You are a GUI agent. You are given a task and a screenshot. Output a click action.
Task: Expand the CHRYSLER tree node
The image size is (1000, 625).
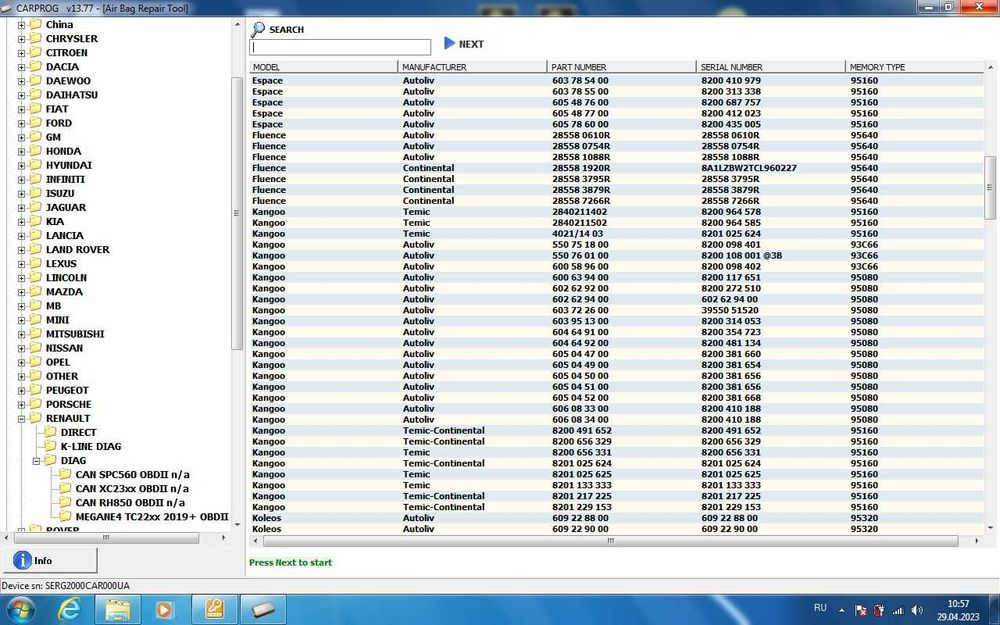[x=21, y=39]
